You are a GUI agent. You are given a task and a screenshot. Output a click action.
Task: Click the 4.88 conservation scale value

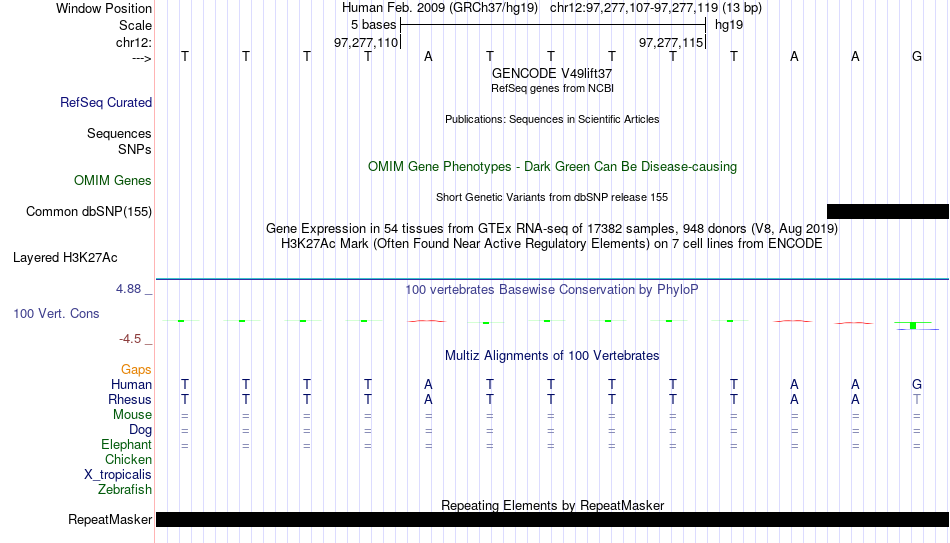click(x=128, y=289)
